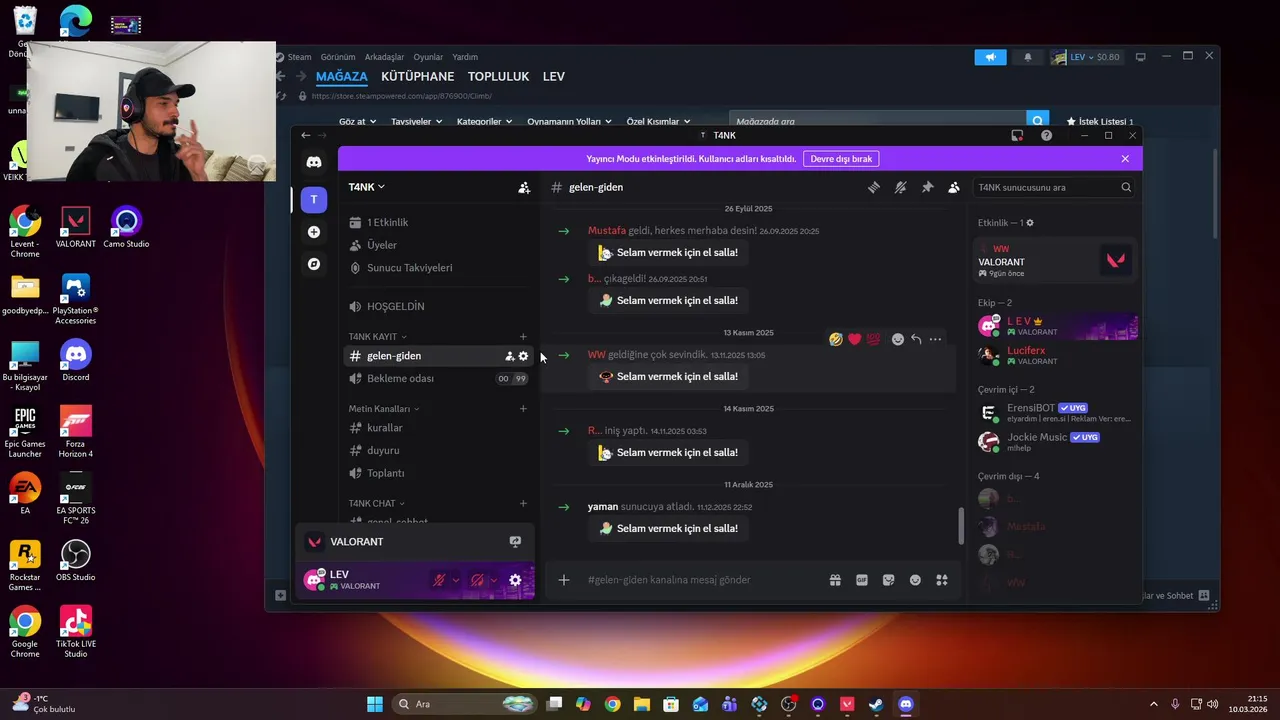Open Steam KÜTÜPHANE tab
This screenshot has height=720, width=1280.
pos(417,76)
